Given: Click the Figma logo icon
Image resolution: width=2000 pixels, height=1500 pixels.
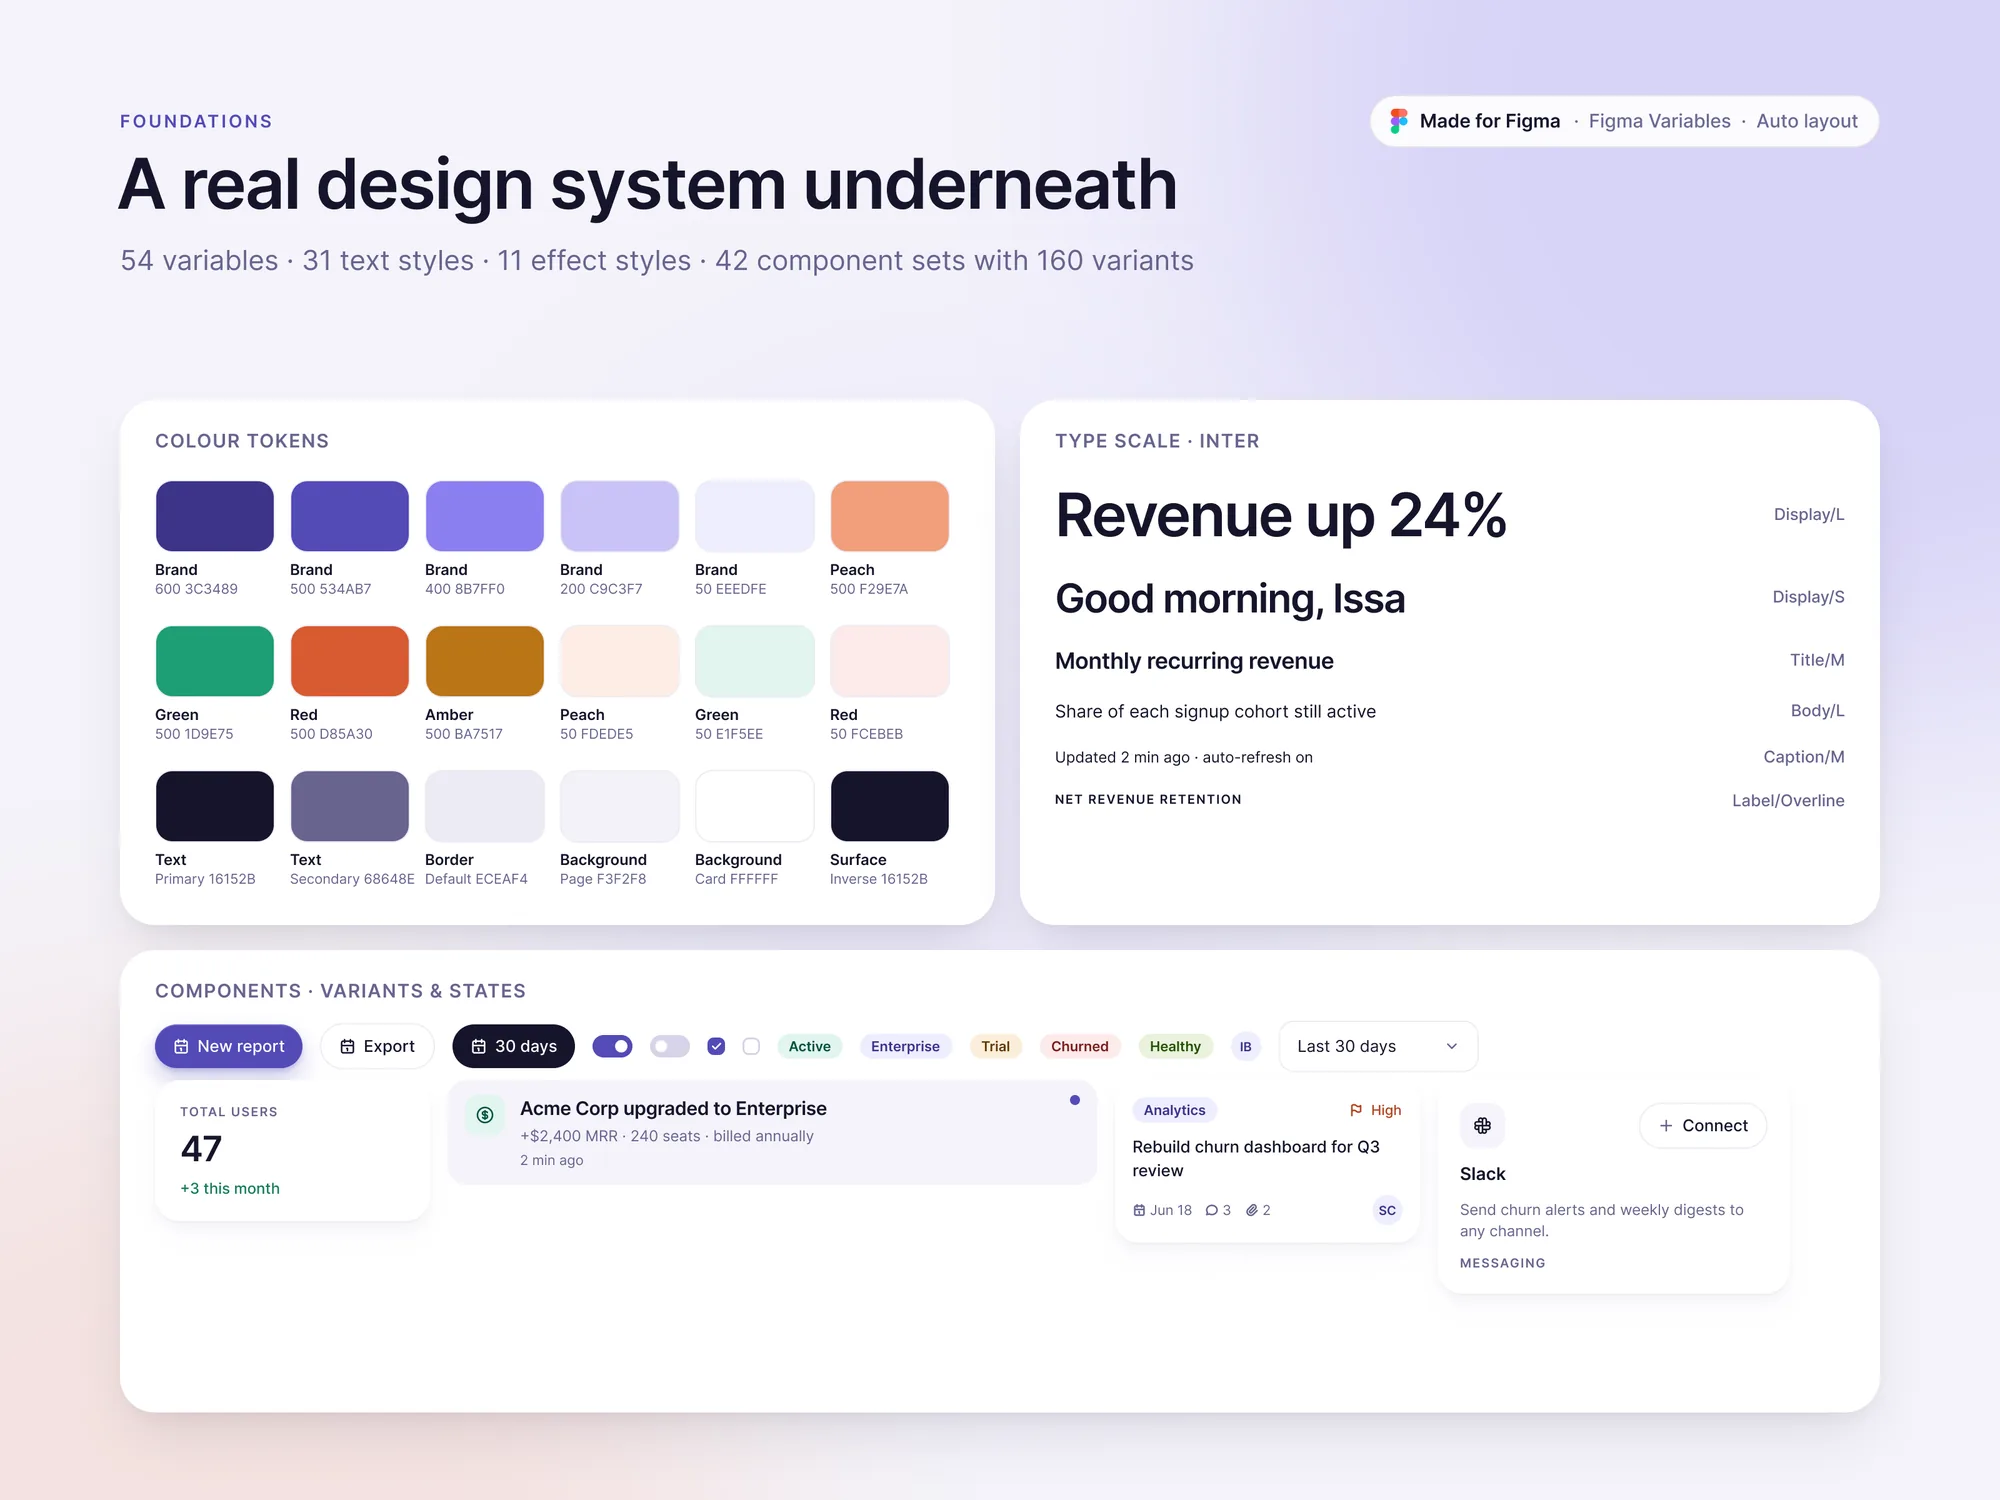Looking at the screenshot, I should (1399, 121).
